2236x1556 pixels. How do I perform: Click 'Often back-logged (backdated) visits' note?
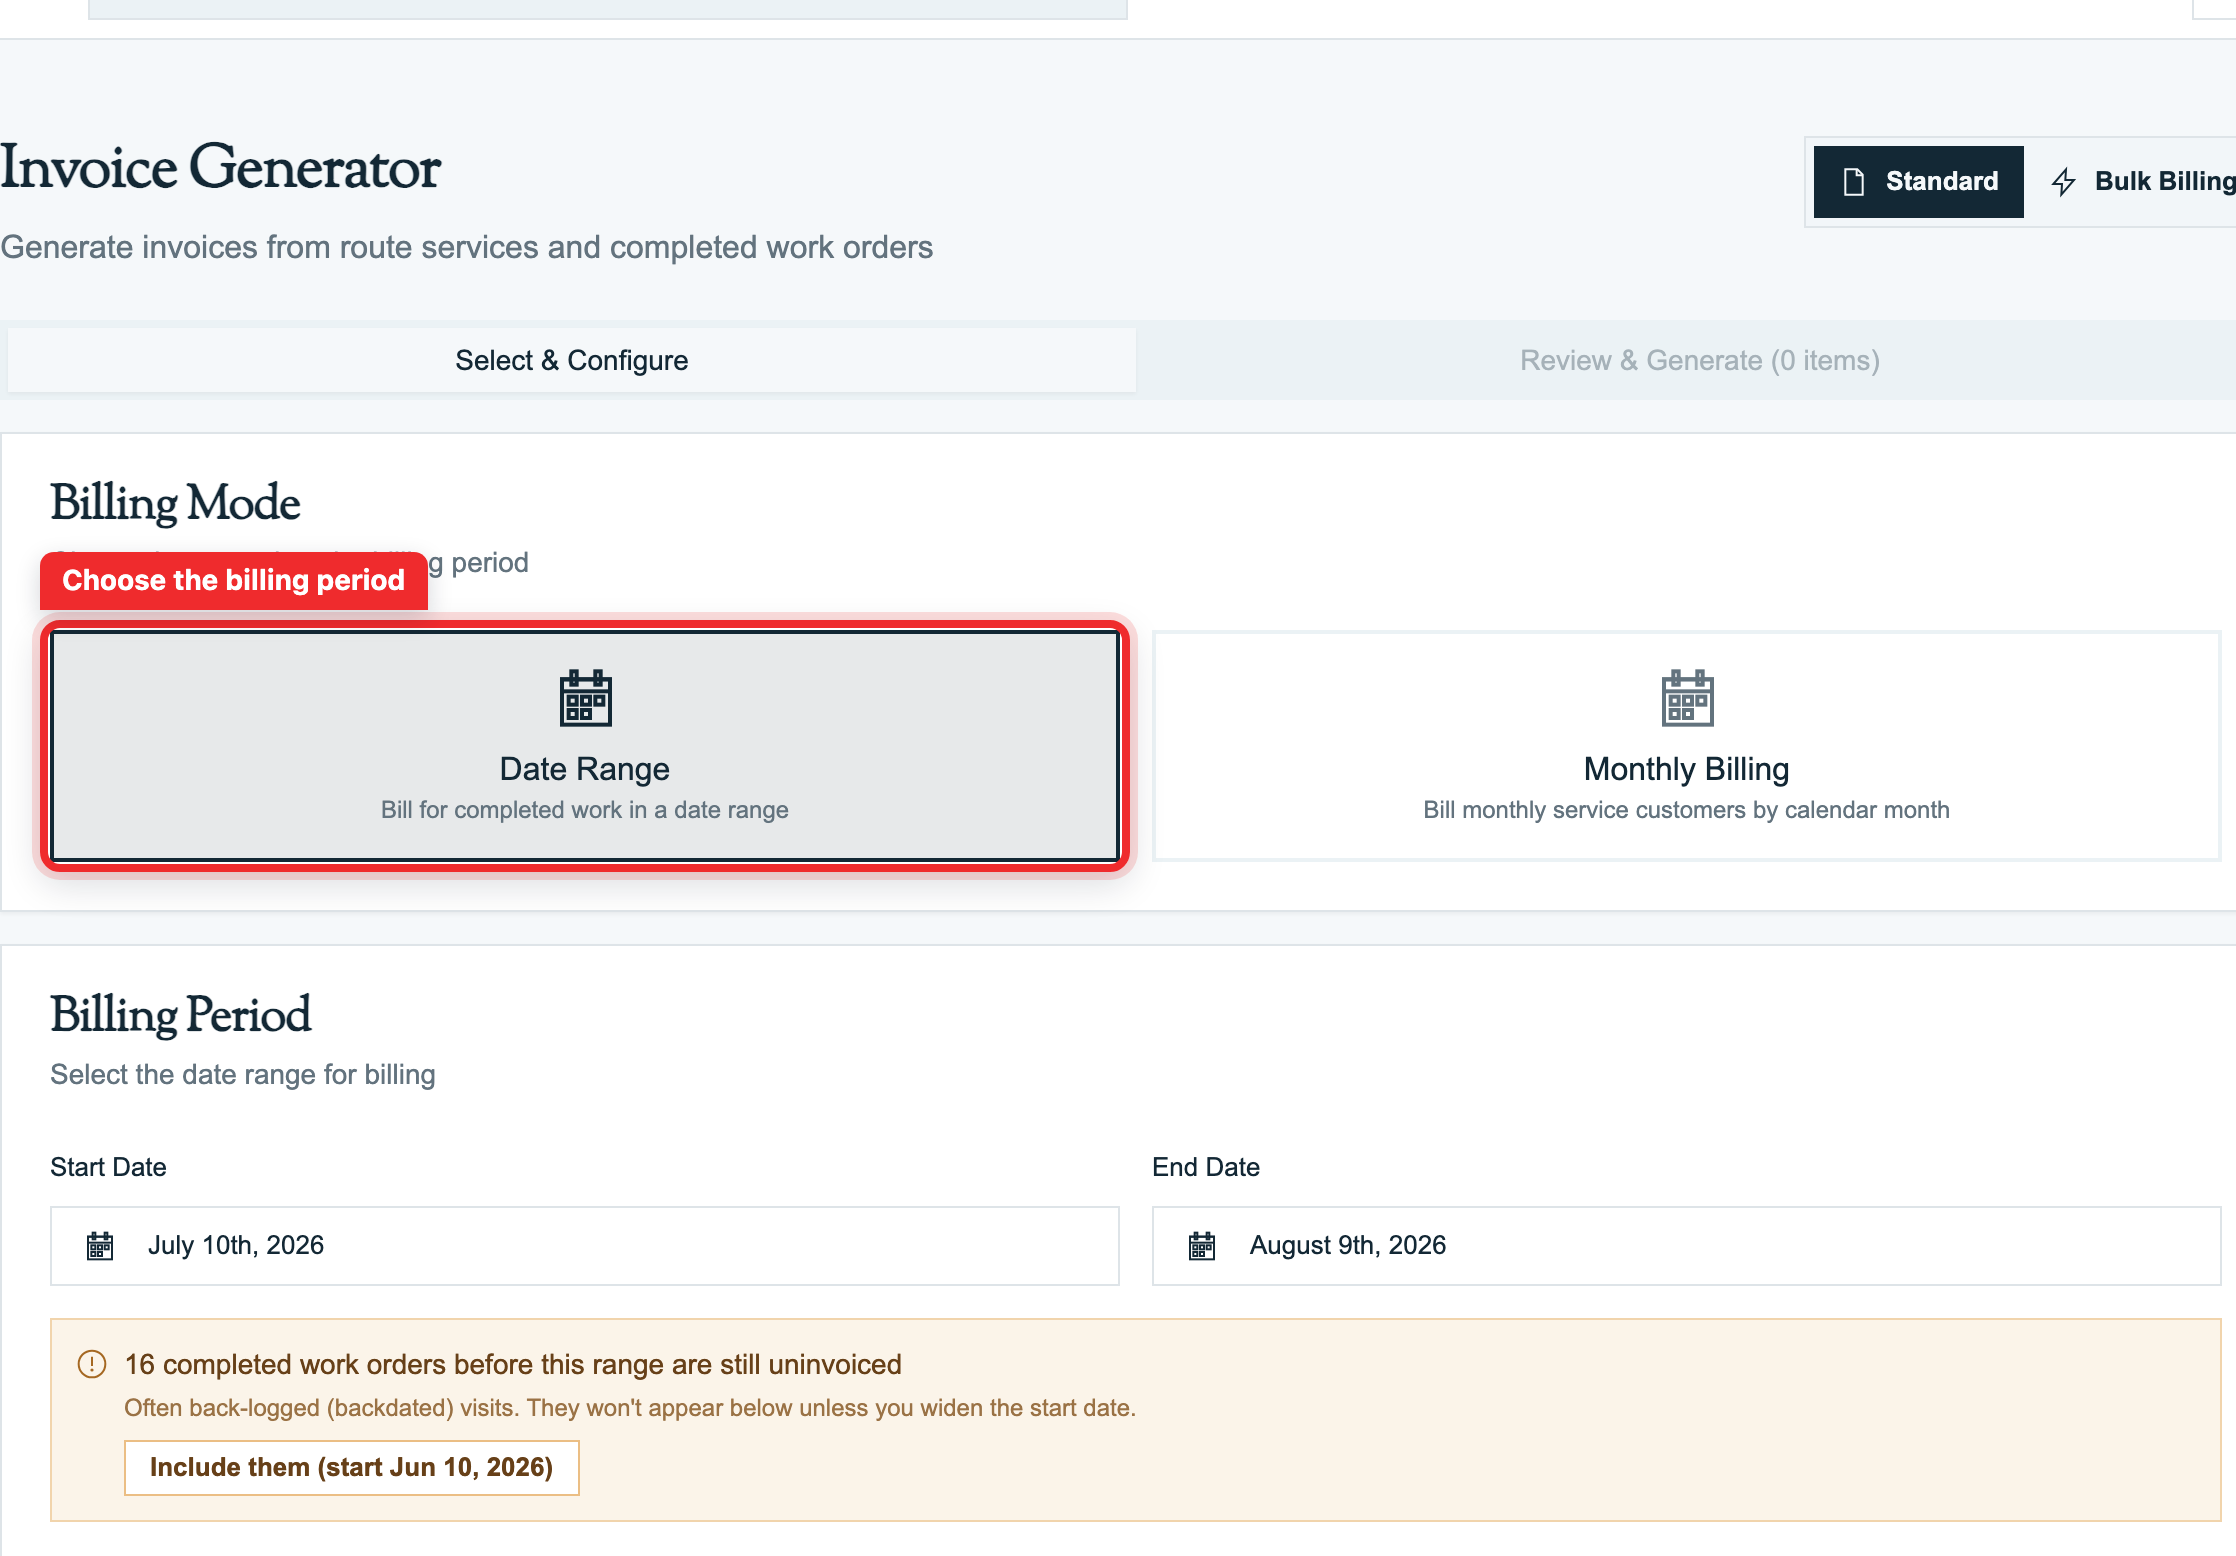[x=630, y=1408]
